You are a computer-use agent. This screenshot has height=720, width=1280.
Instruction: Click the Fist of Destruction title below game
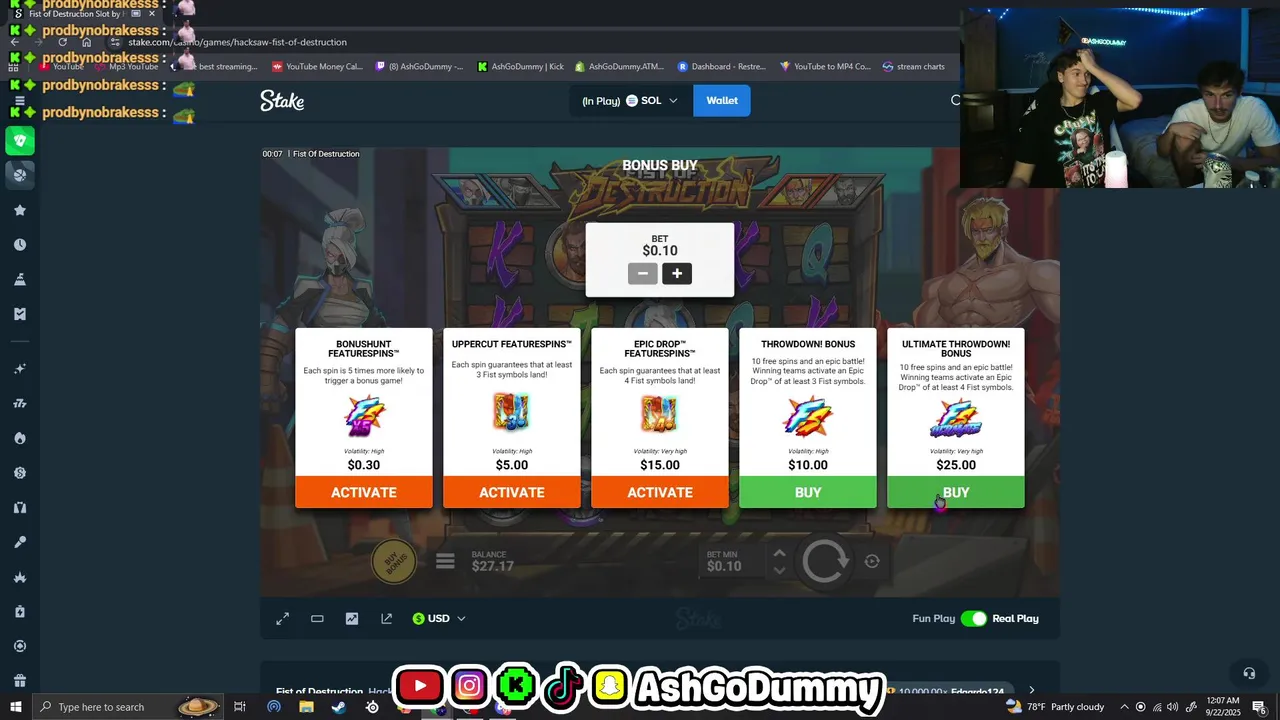tap(319, 691)
